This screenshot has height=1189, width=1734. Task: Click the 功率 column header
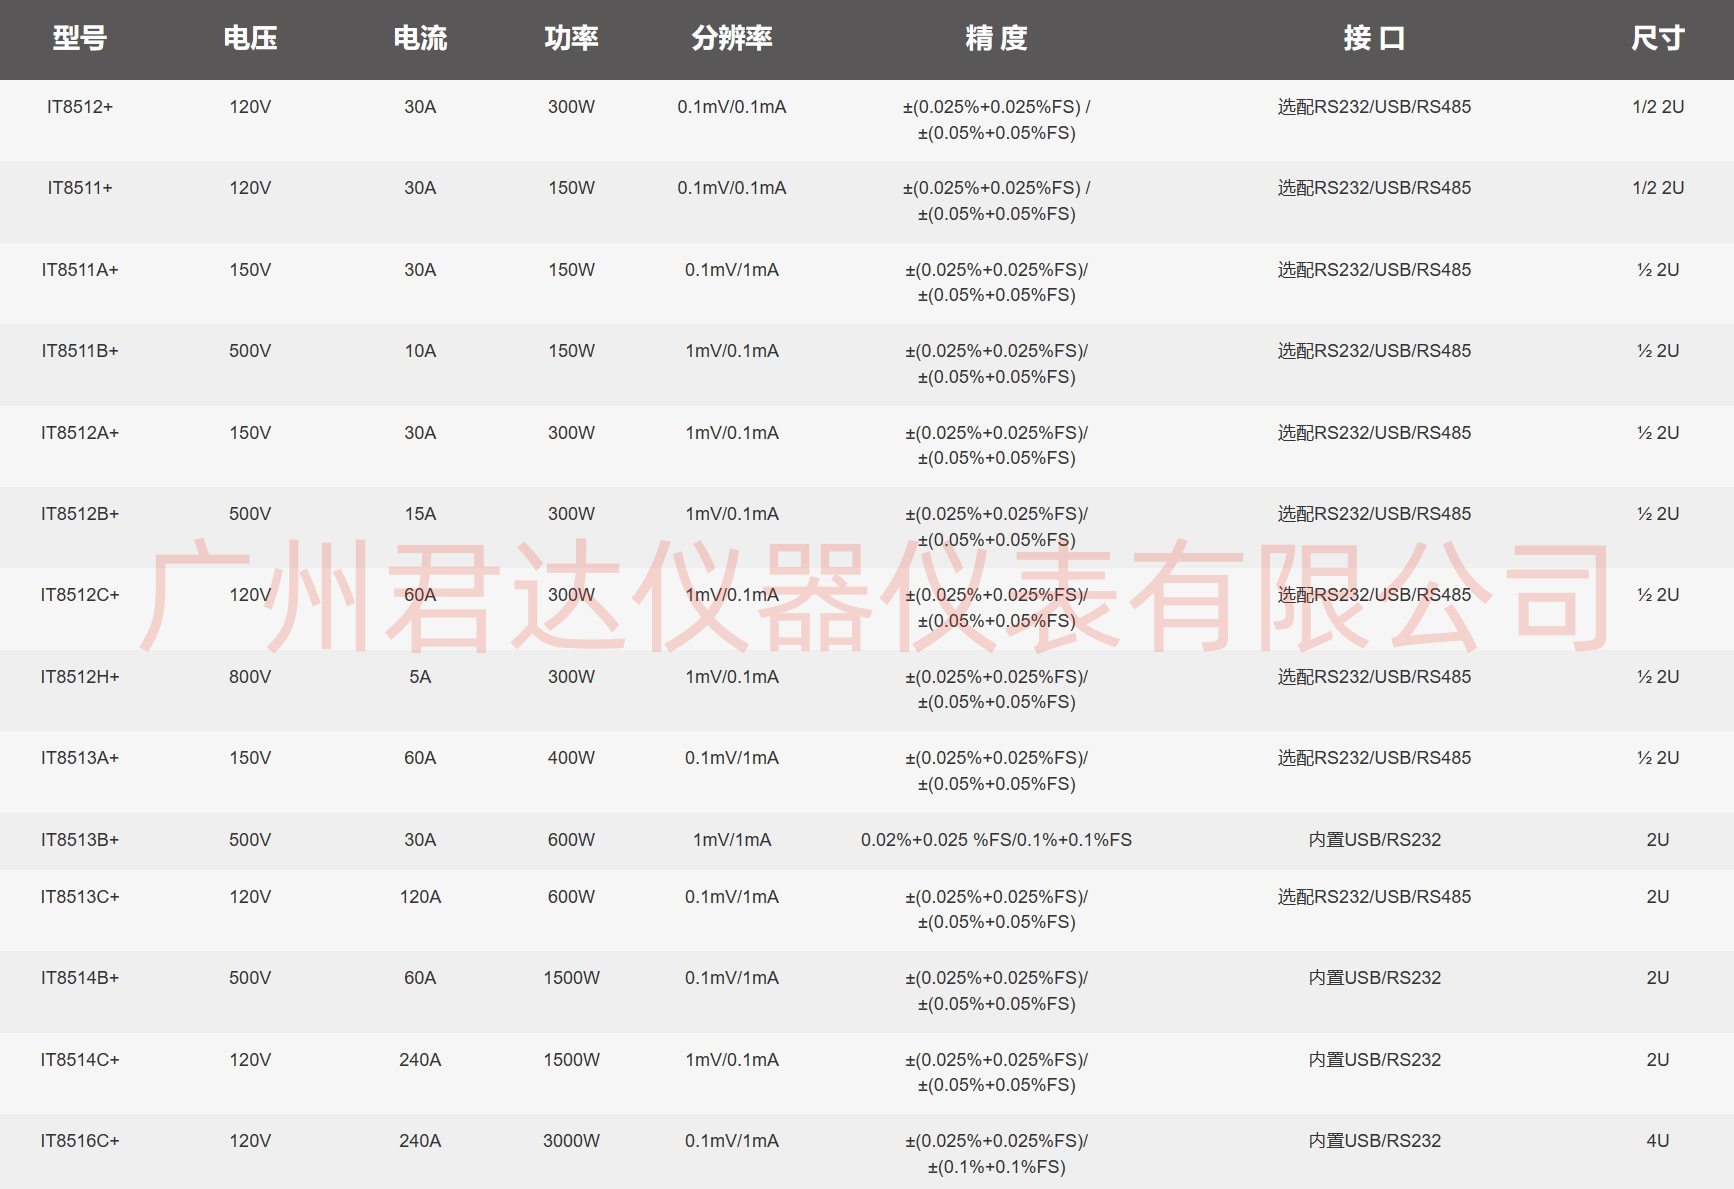(571, 38)
